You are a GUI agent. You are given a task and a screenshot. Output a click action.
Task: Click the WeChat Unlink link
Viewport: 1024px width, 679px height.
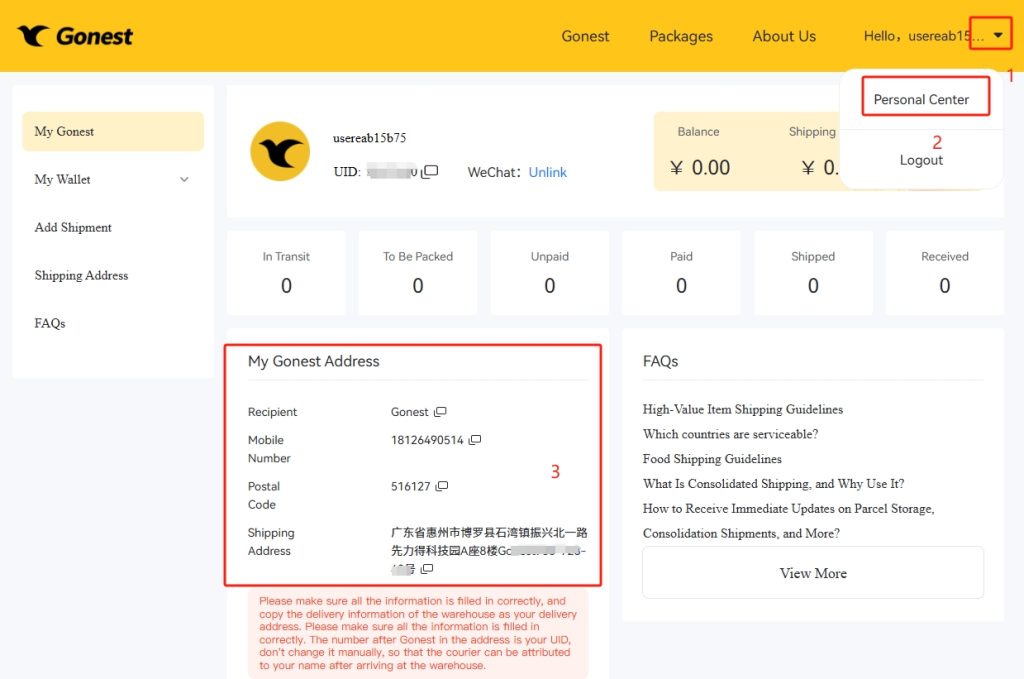547,172
